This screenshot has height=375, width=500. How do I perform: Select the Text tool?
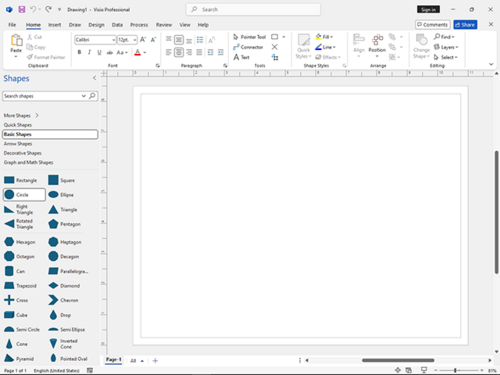pos(241,57)
